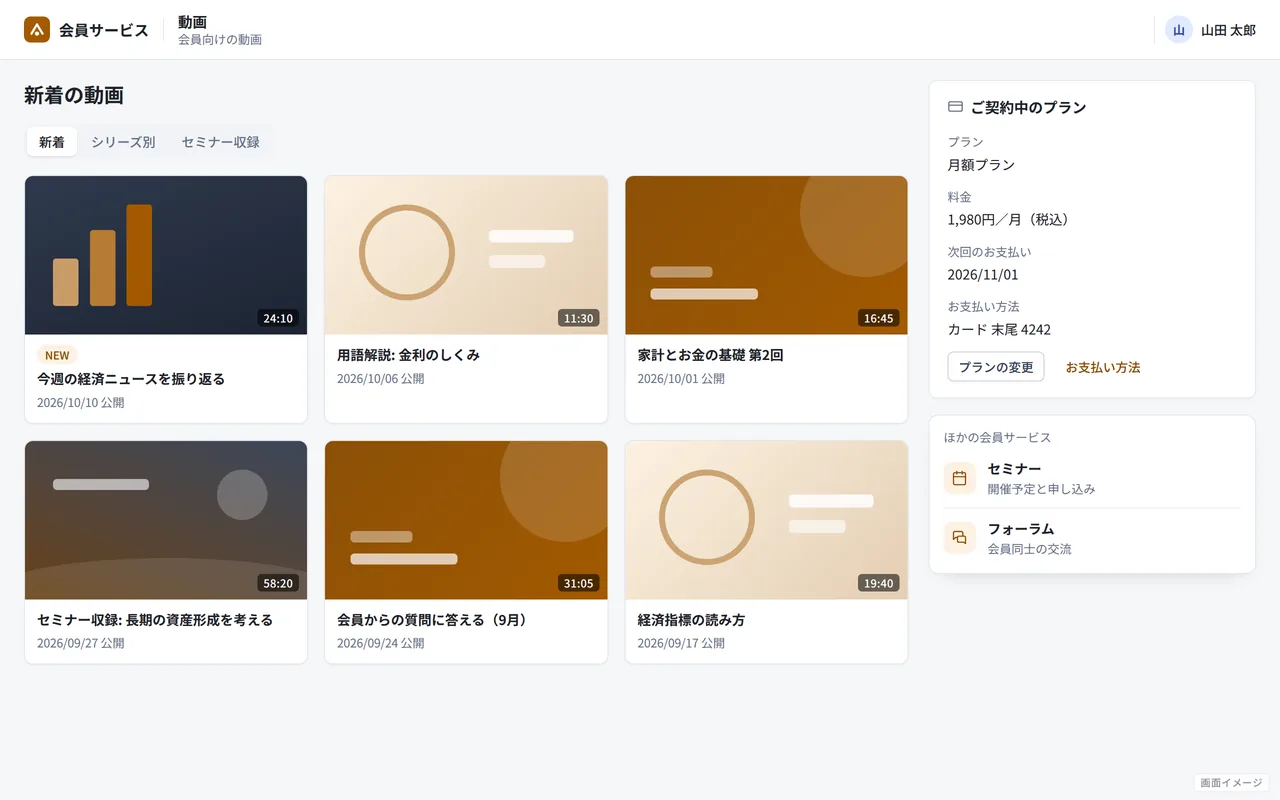Click the カード 末尾 4242 text
The image size is (1280, 800).
pyautogui.click(x=999, y=329)
